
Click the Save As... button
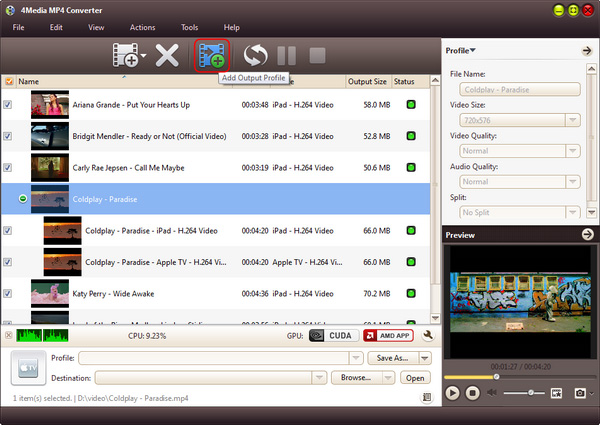393,358
